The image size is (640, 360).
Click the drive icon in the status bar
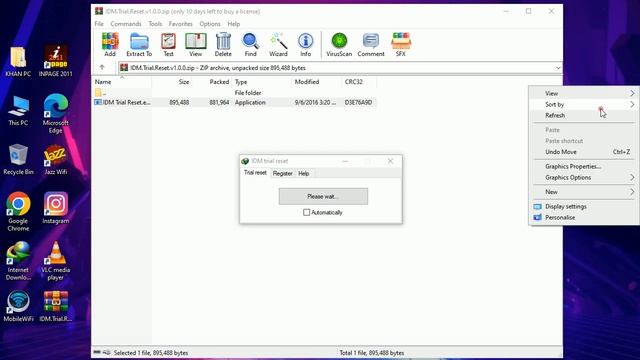pos(97,352)
